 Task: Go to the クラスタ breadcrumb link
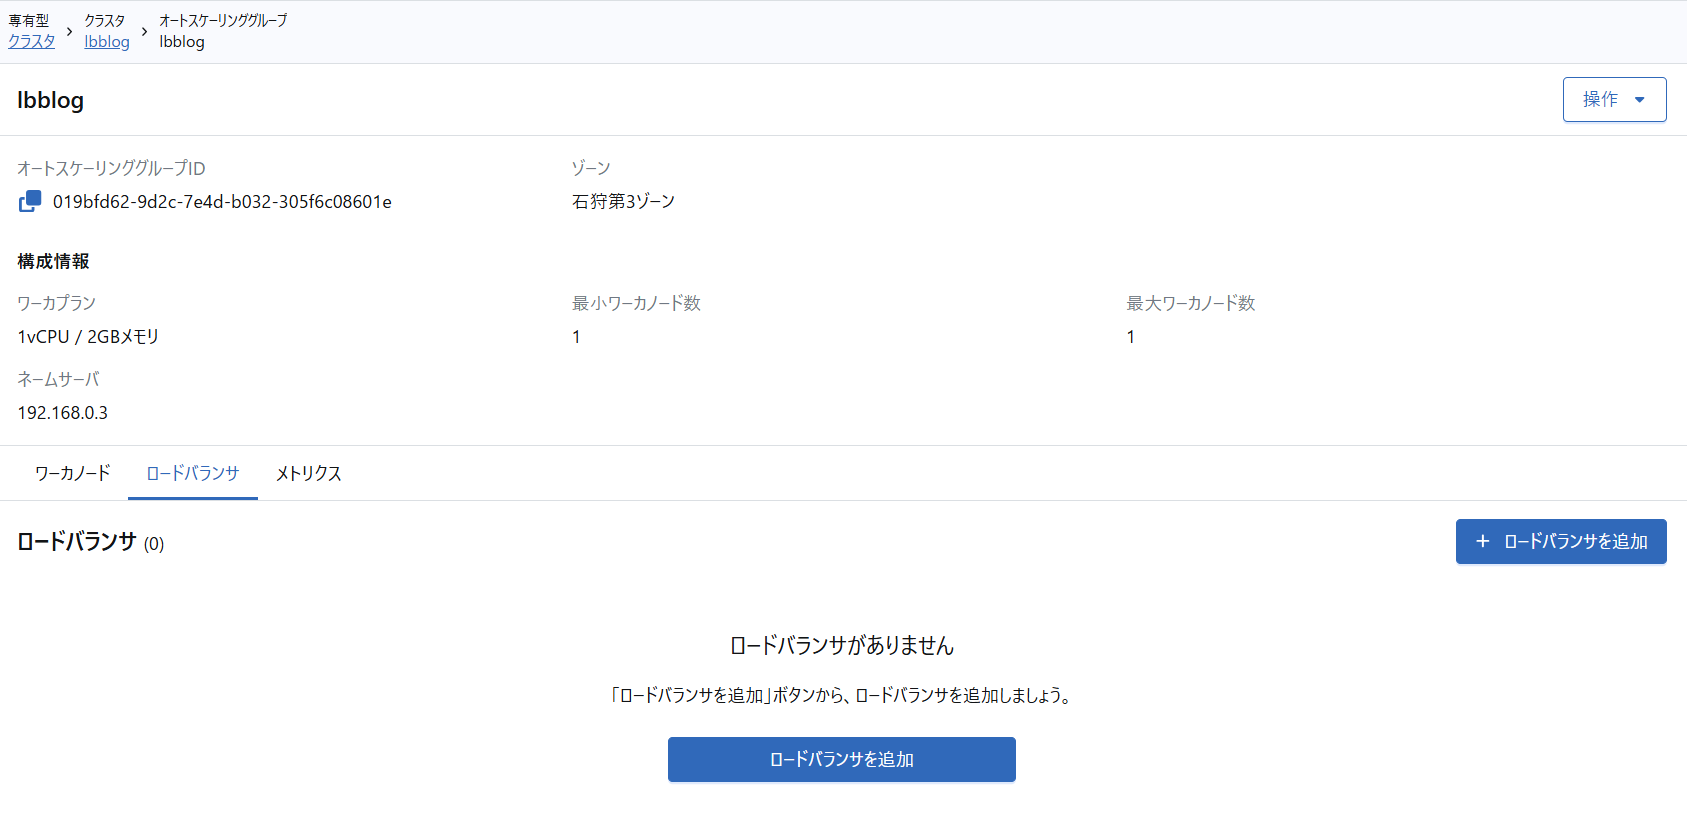click(x=32, y=41)
